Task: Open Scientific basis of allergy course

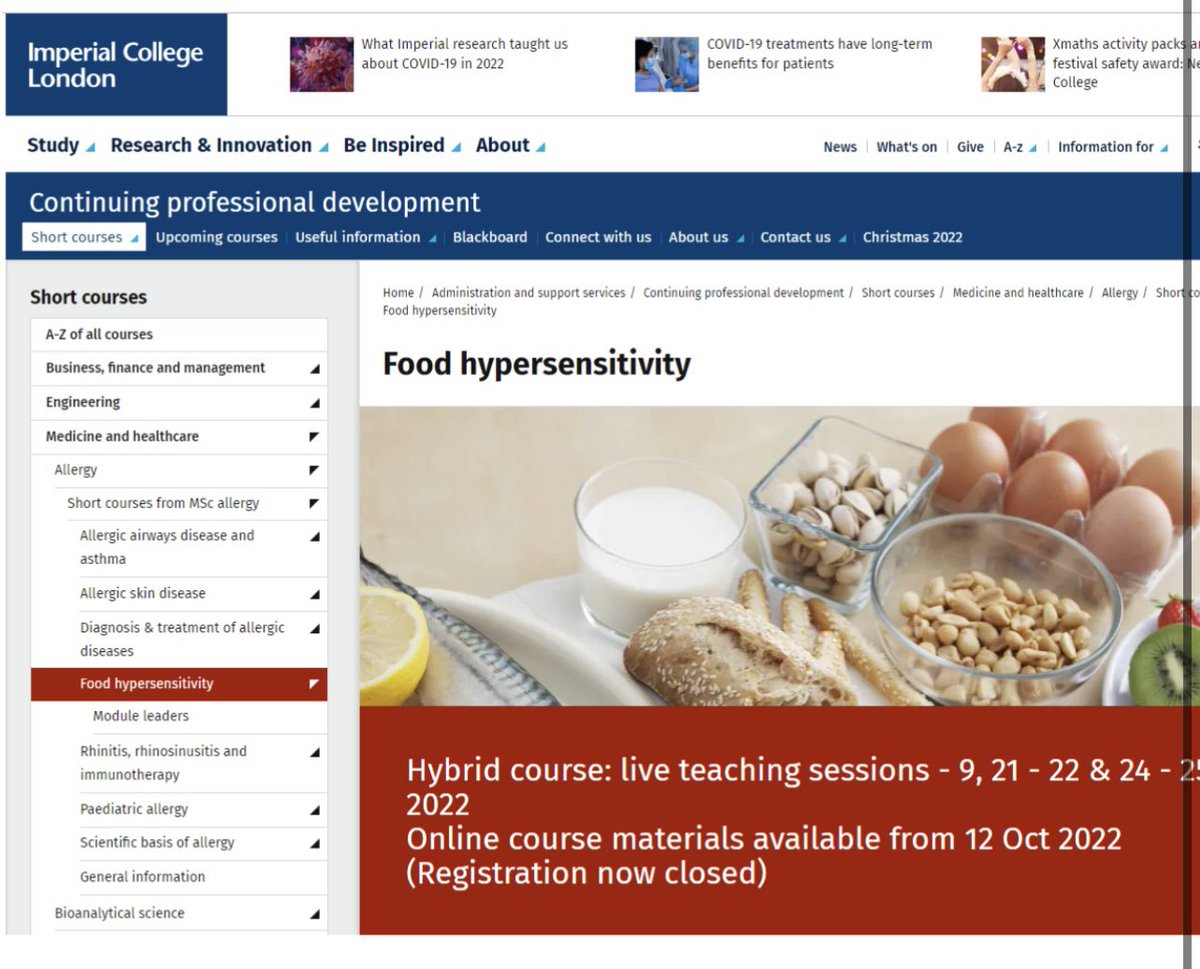Action: tap(157, 843)
